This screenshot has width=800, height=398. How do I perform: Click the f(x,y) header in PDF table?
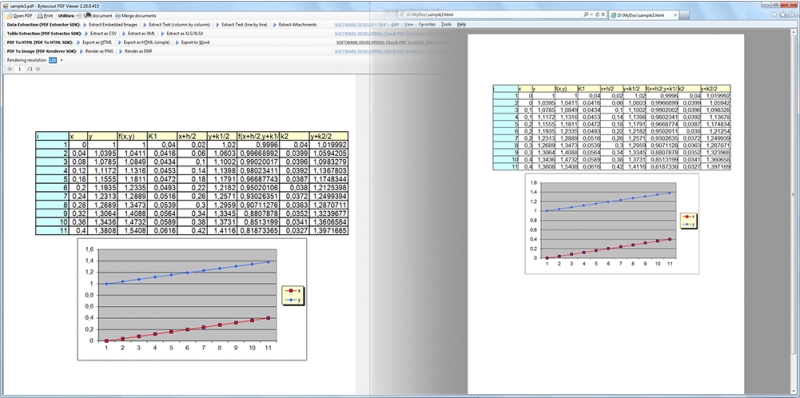[132, 136]
